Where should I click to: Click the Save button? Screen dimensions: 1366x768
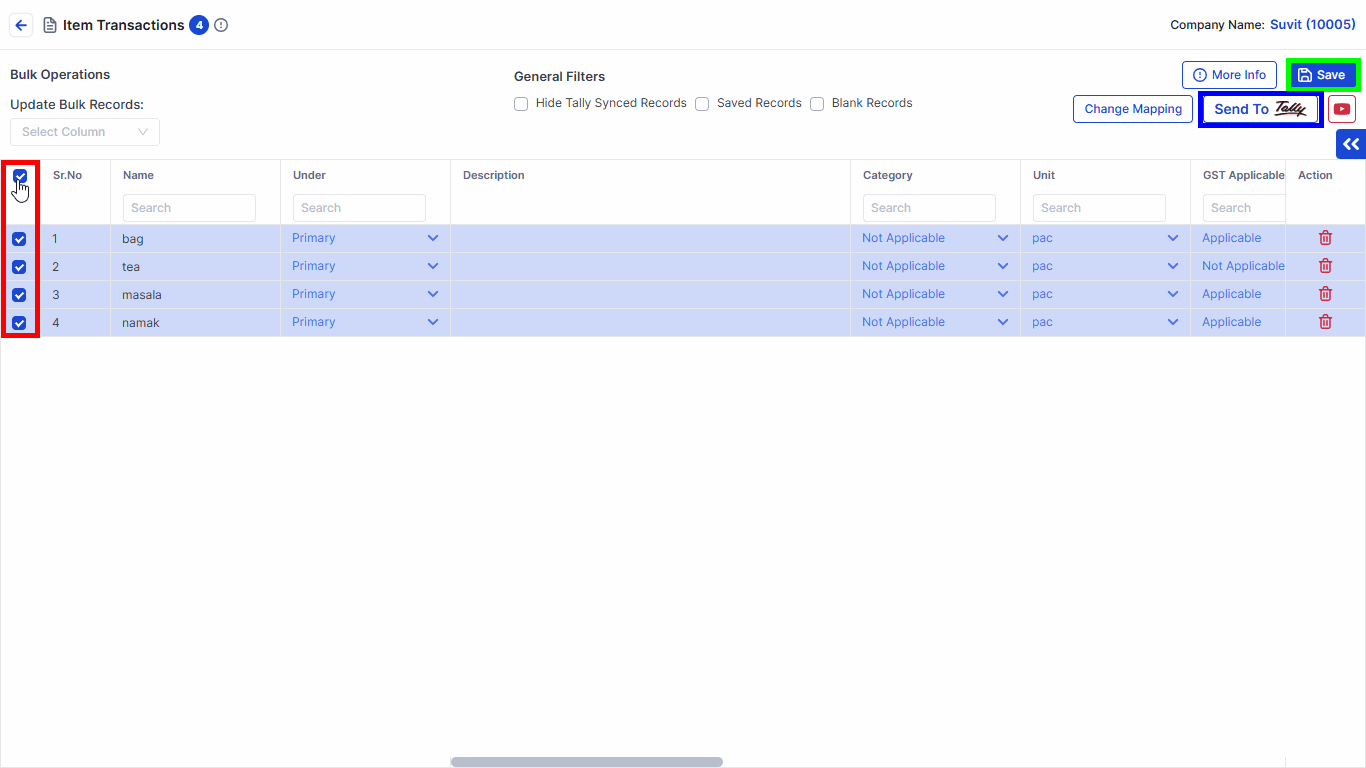[x=1322, y=75]
